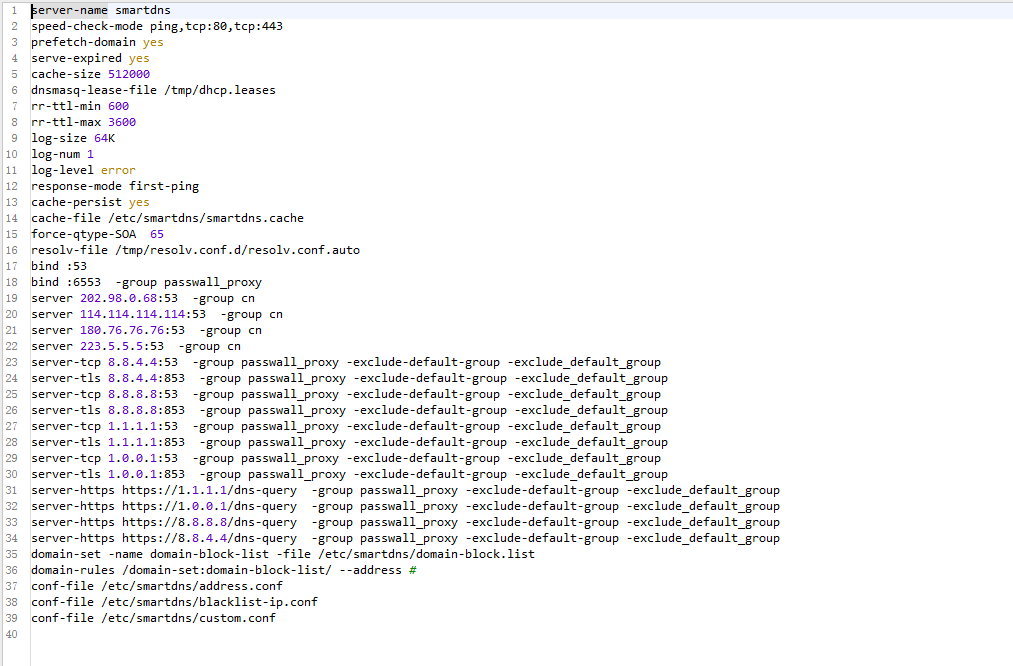Click the rr-ttl-min value 600
Screen dimensions: 1013x666
tap(118, 107)
